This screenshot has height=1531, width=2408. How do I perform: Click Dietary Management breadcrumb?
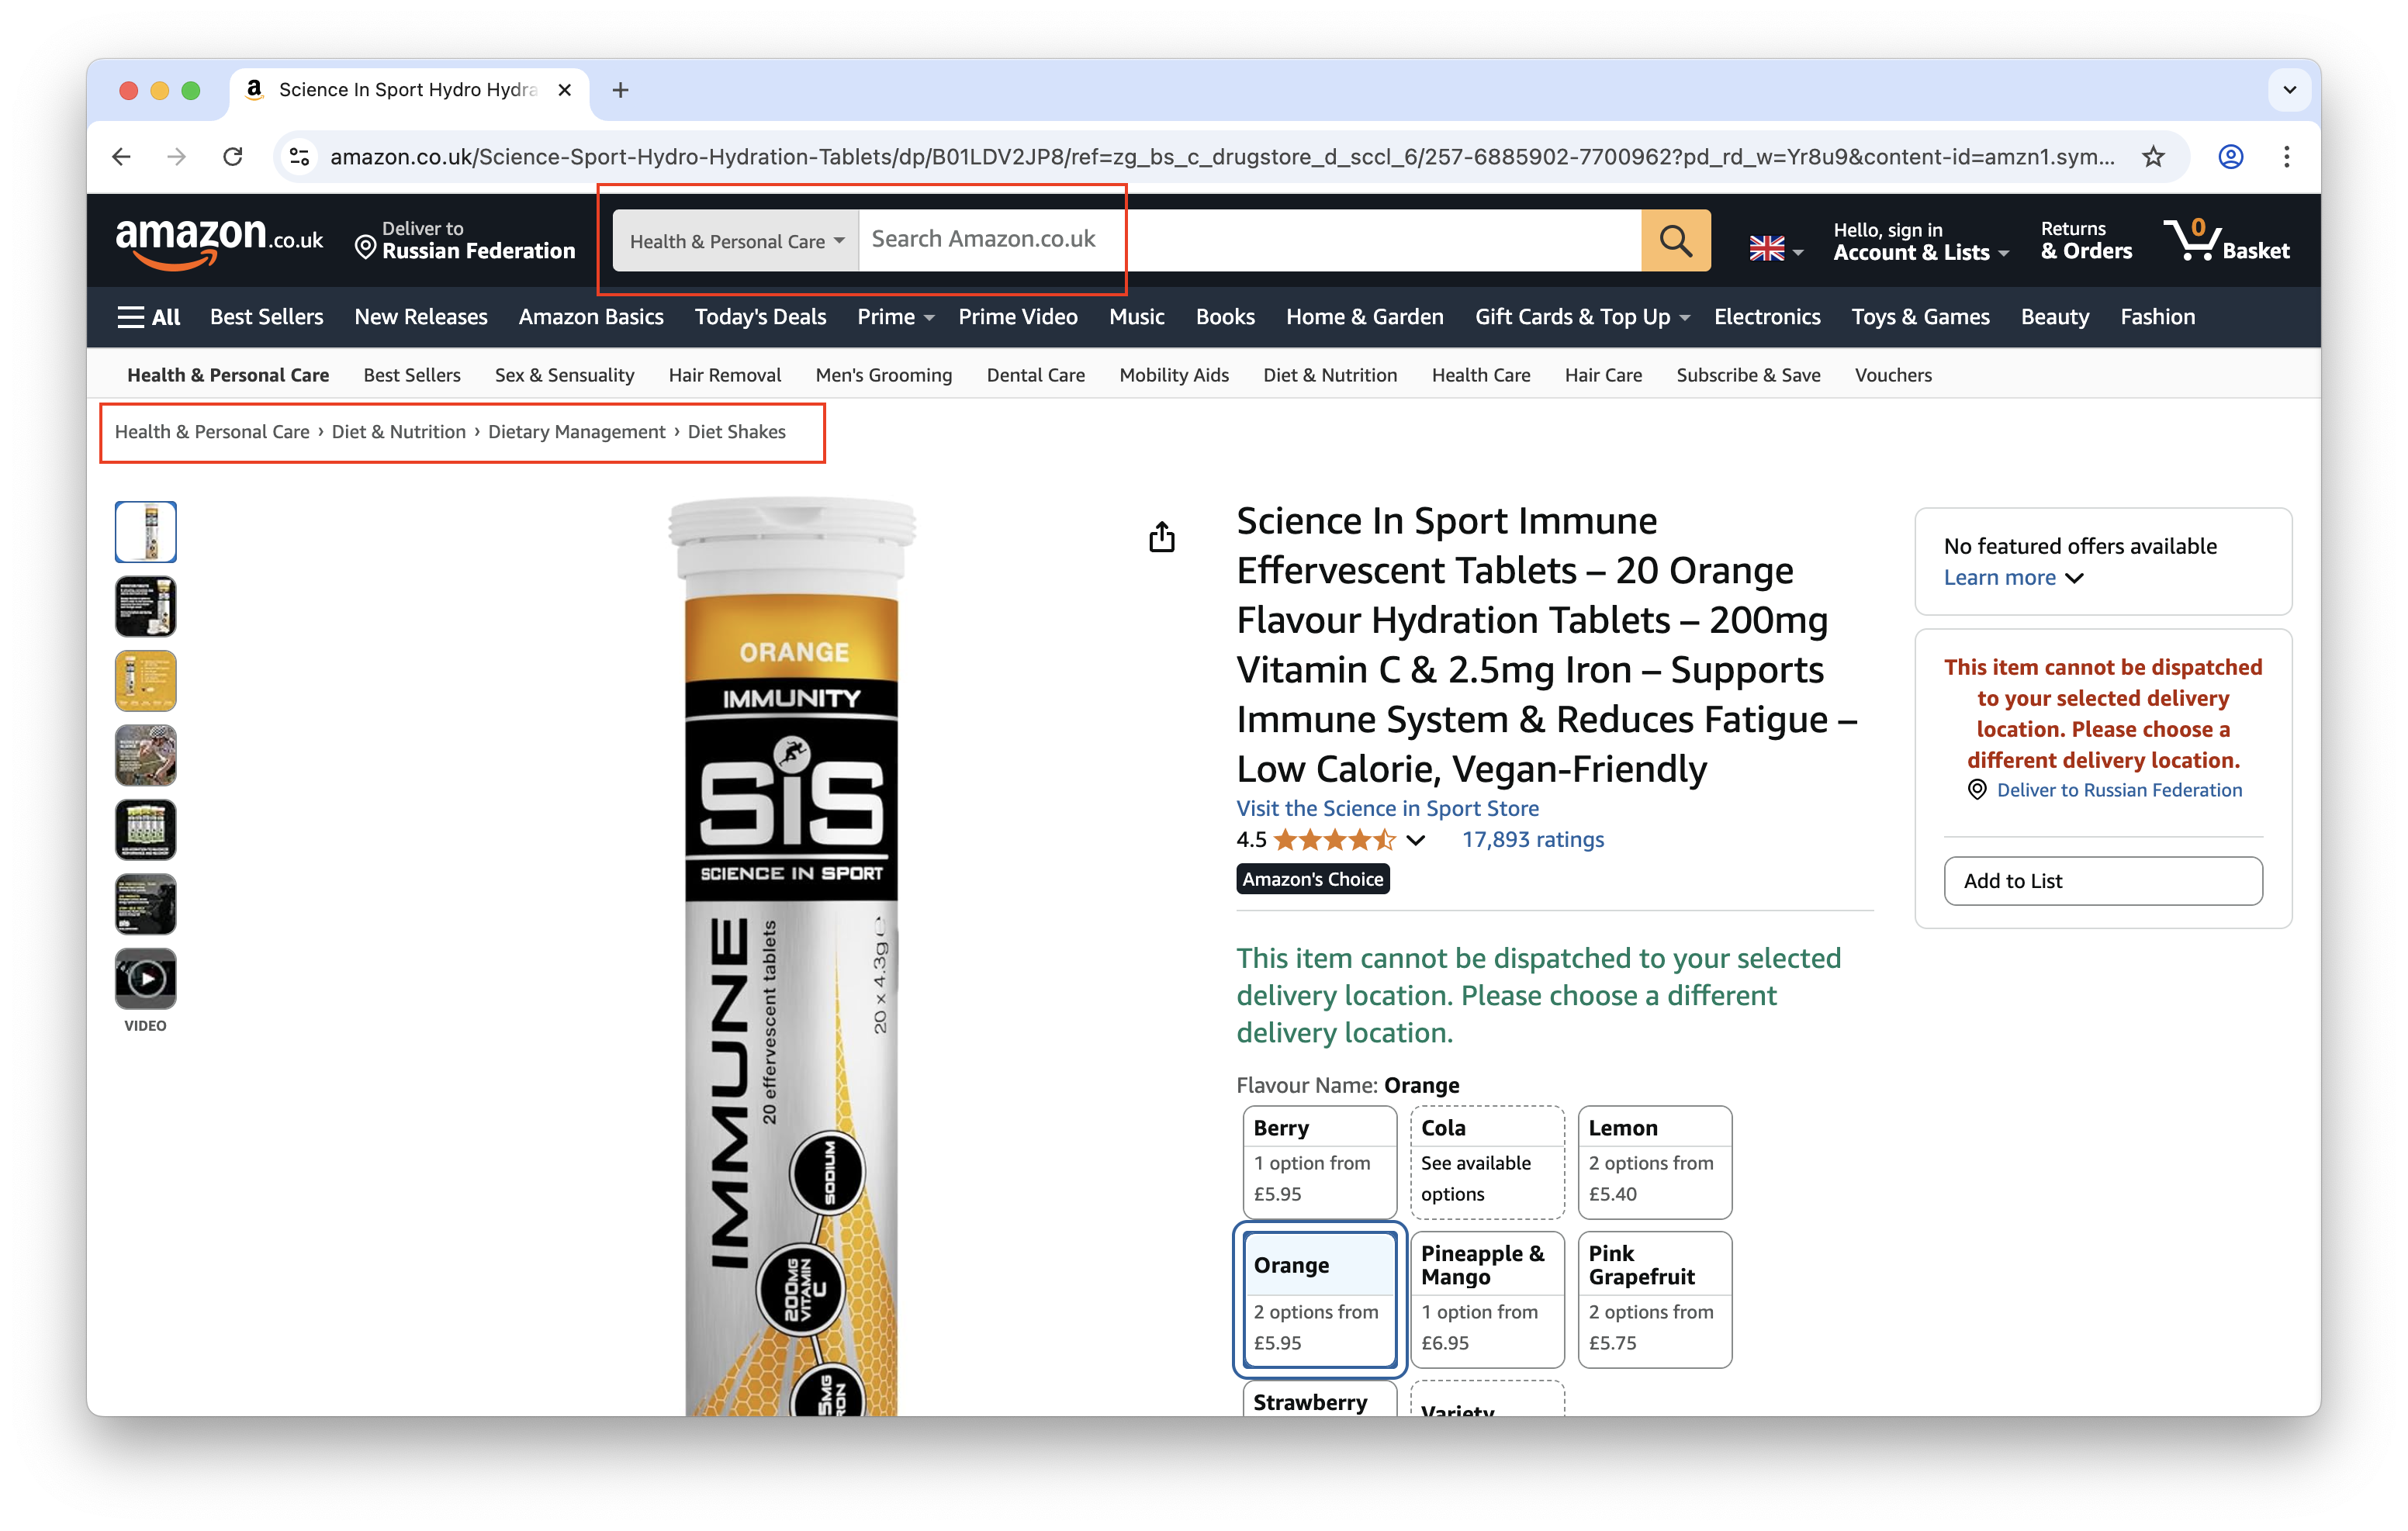coord(576,432)
